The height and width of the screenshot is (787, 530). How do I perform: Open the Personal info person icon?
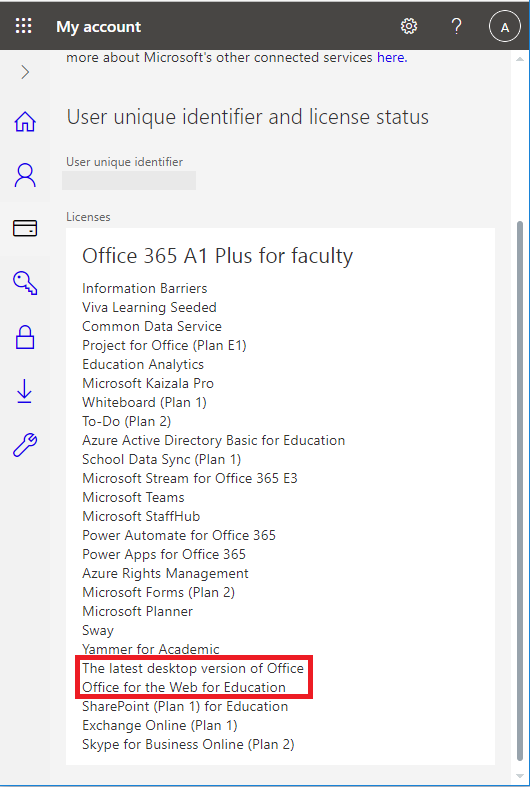point(25,175)
